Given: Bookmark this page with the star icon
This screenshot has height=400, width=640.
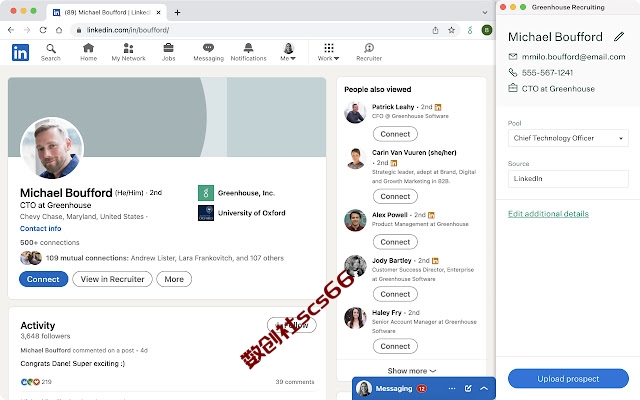Looking at the screenshot, I should tap(451, 30).
